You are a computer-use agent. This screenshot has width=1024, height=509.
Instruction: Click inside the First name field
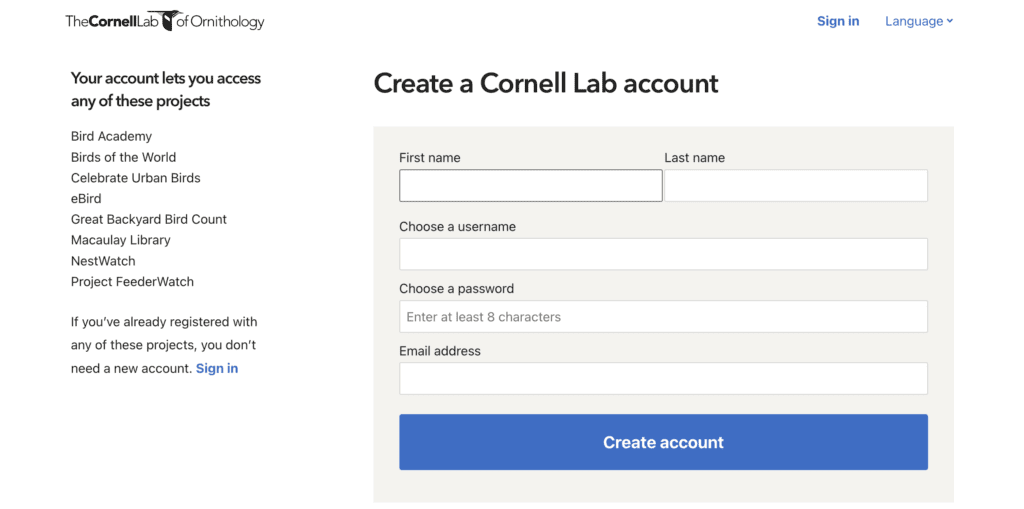(530, 186)
